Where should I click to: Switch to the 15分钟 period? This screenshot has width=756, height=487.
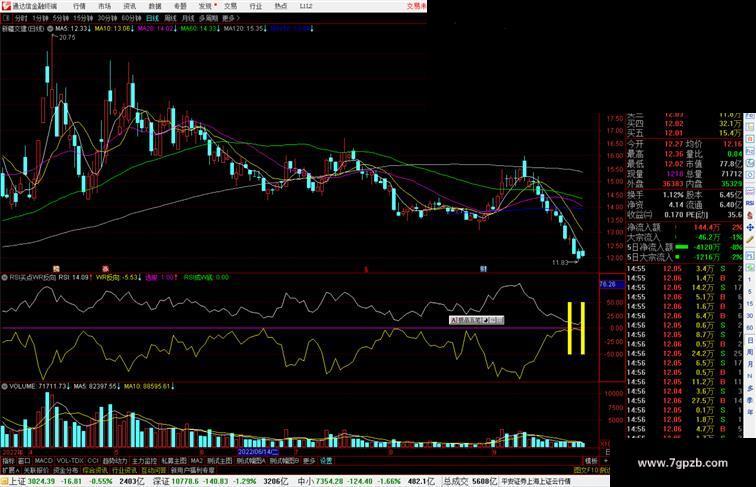(83, 18)
